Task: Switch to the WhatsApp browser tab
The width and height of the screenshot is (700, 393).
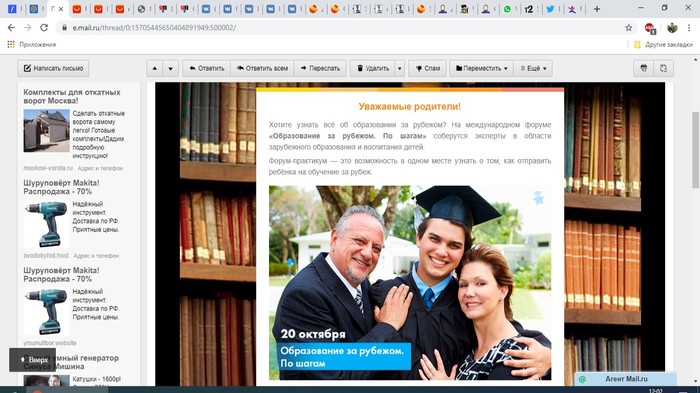Action: pos(507,9)
